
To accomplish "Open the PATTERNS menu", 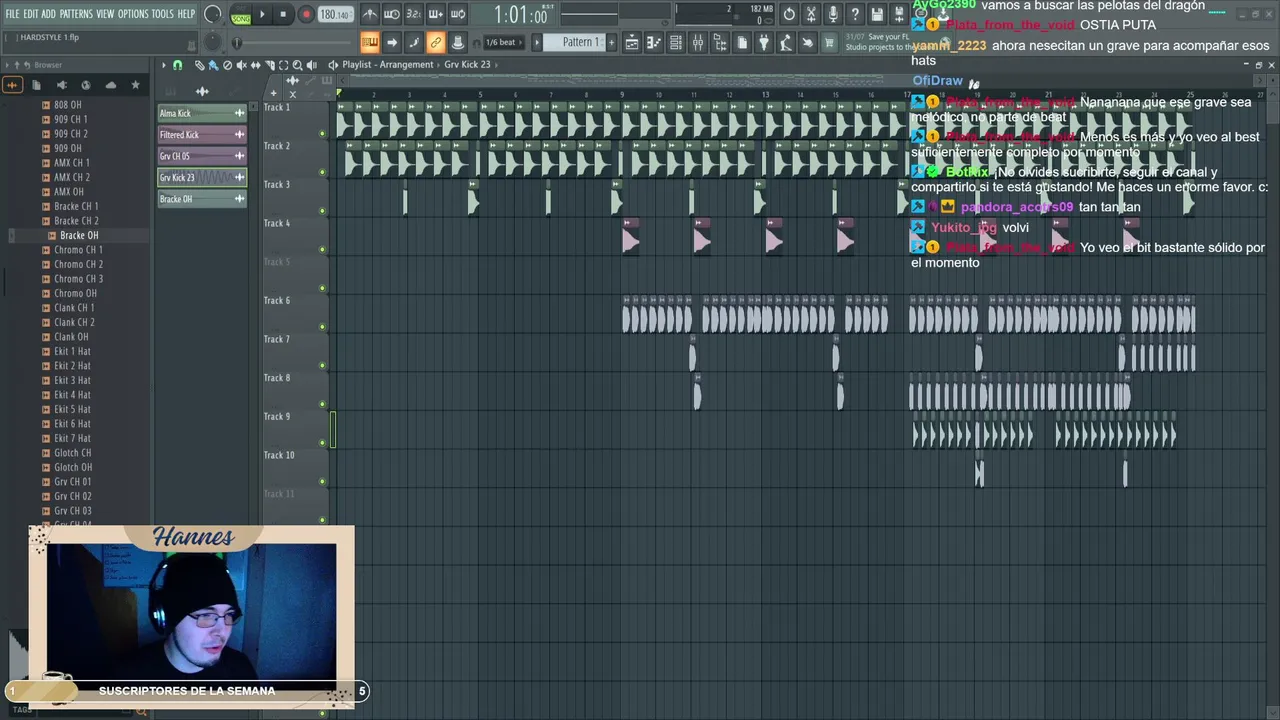I will coord(76,14).
